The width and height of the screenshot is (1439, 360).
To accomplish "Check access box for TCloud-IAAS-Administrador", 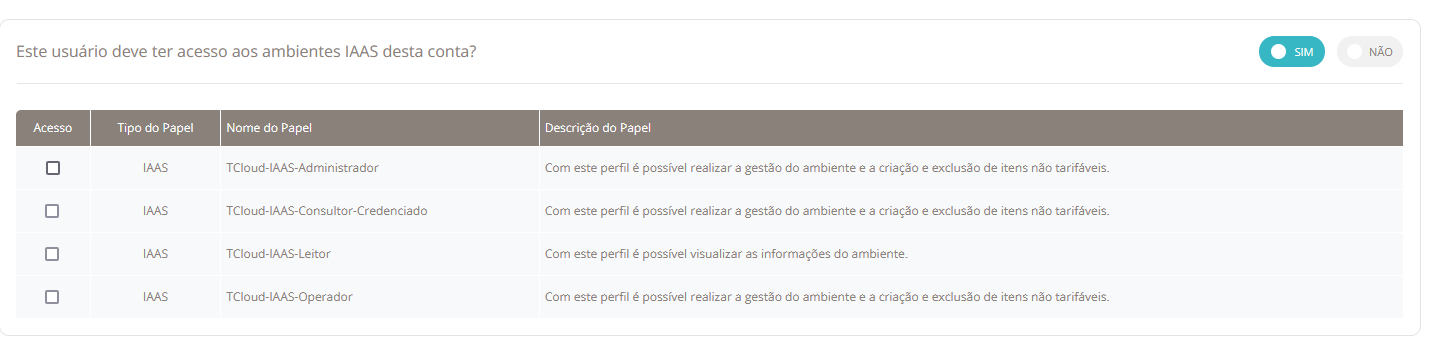I will pyautogui.click(x=53, y=168).
